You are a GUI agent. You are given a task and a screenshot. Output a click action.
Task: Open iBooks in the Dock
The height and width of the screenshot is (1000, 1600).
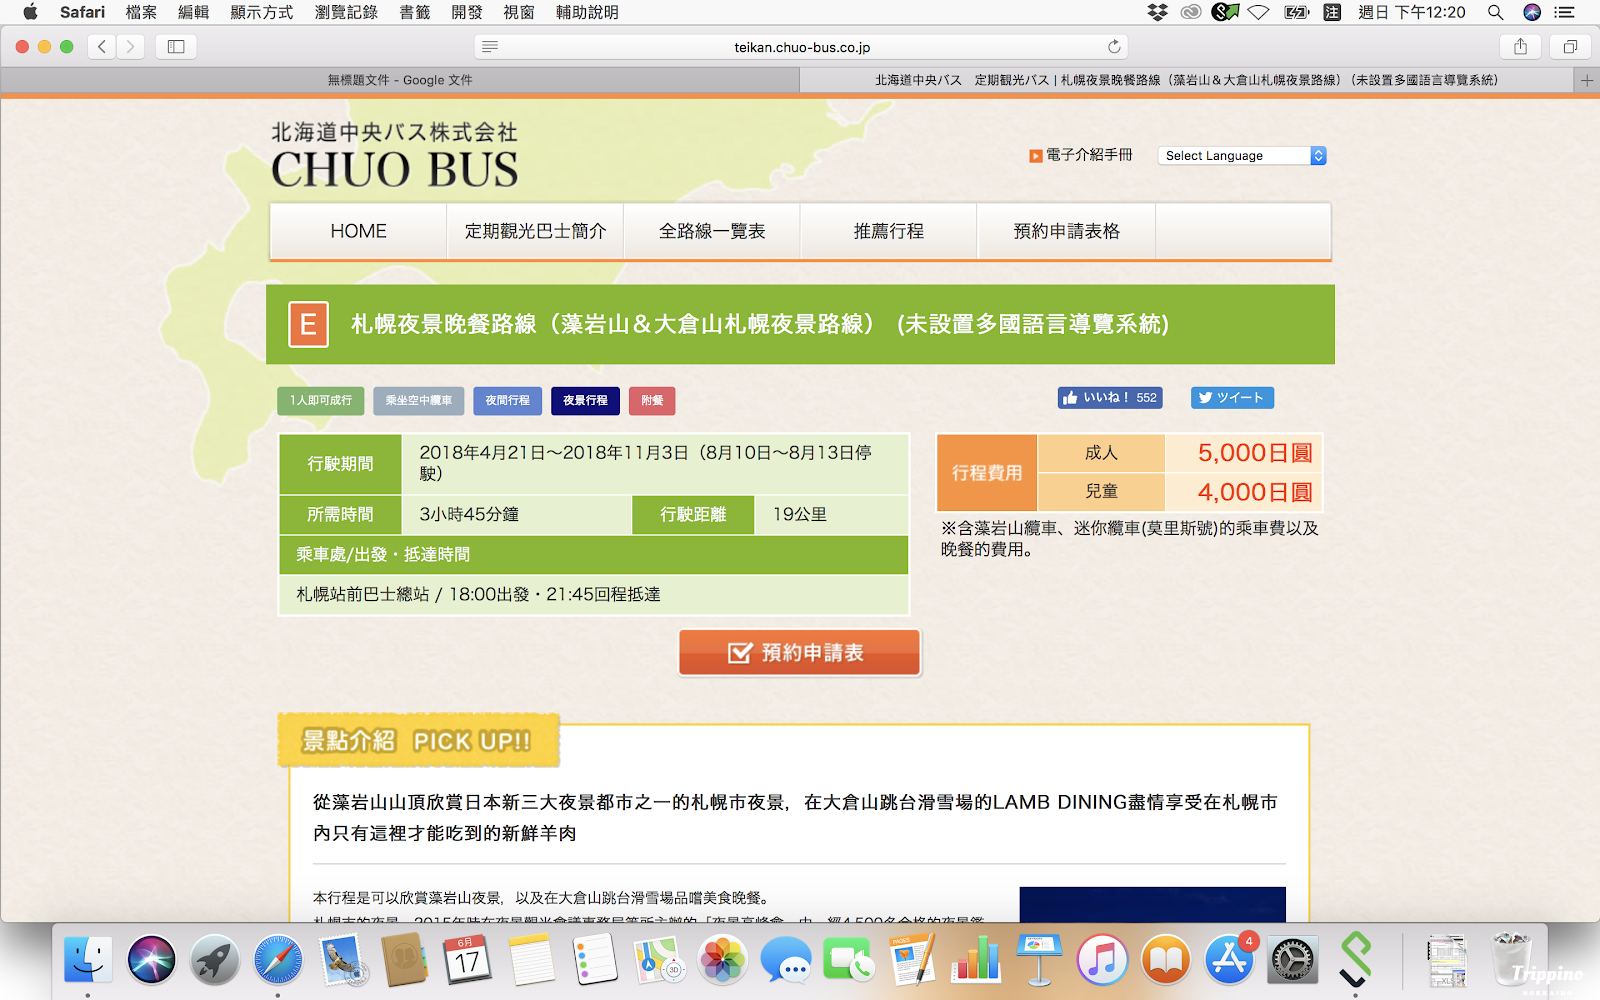(x=1165, y=960)
